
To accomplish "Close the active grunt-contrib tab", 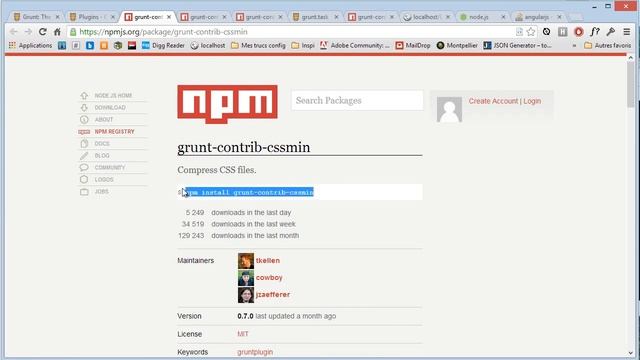I will 169,17.
